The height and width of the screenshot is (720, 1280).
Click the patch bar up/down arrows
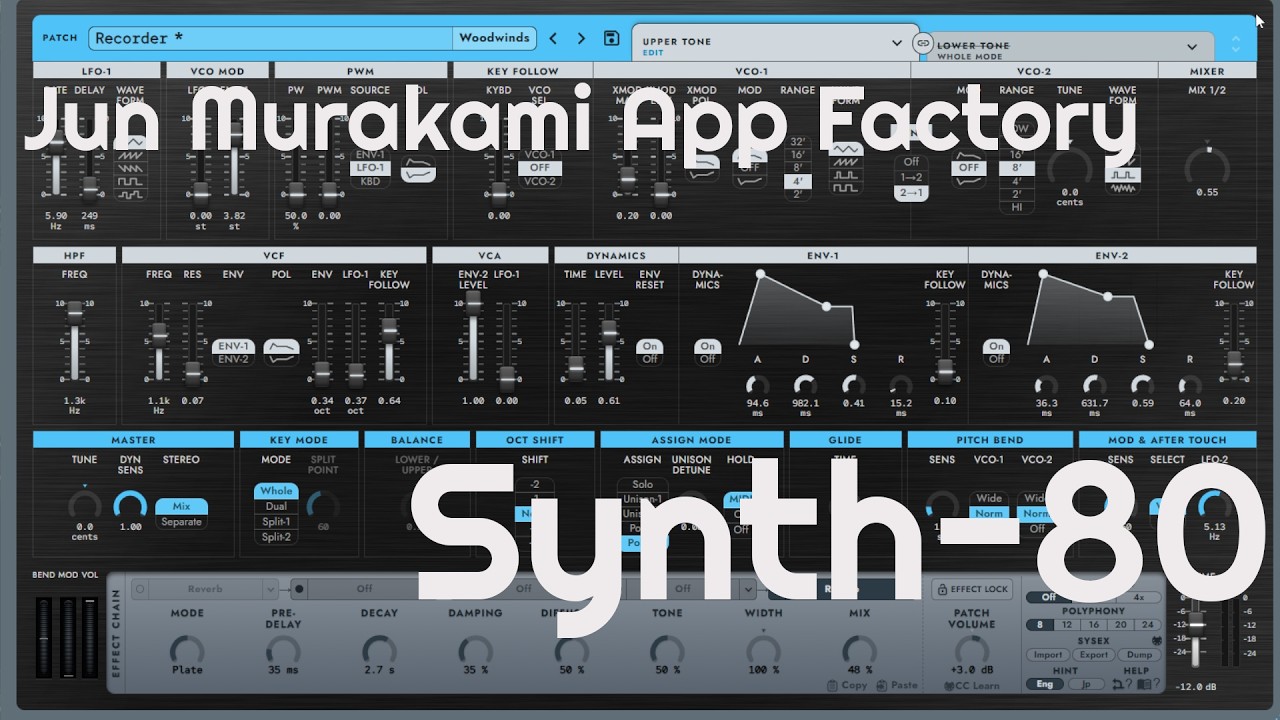(1236, 44)
